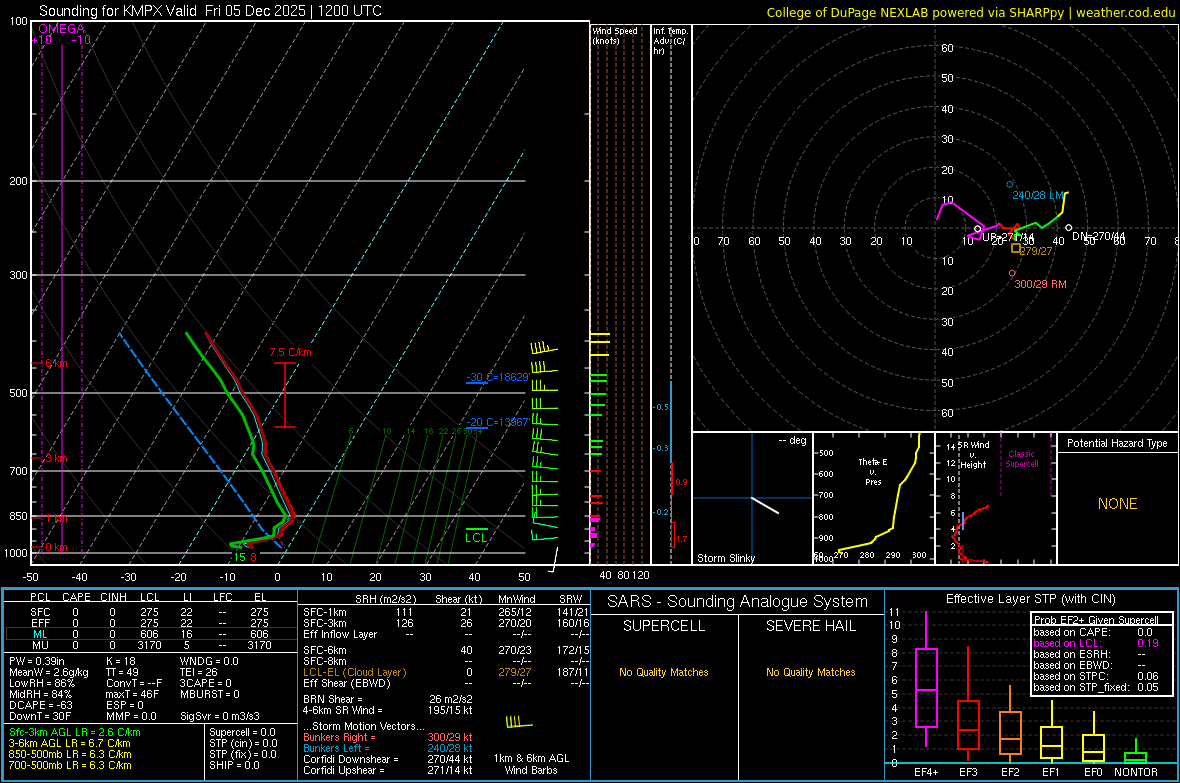Click the Inf. Temp. Adv panel header
Screen dimensions: 1180x783
point(670,41)
